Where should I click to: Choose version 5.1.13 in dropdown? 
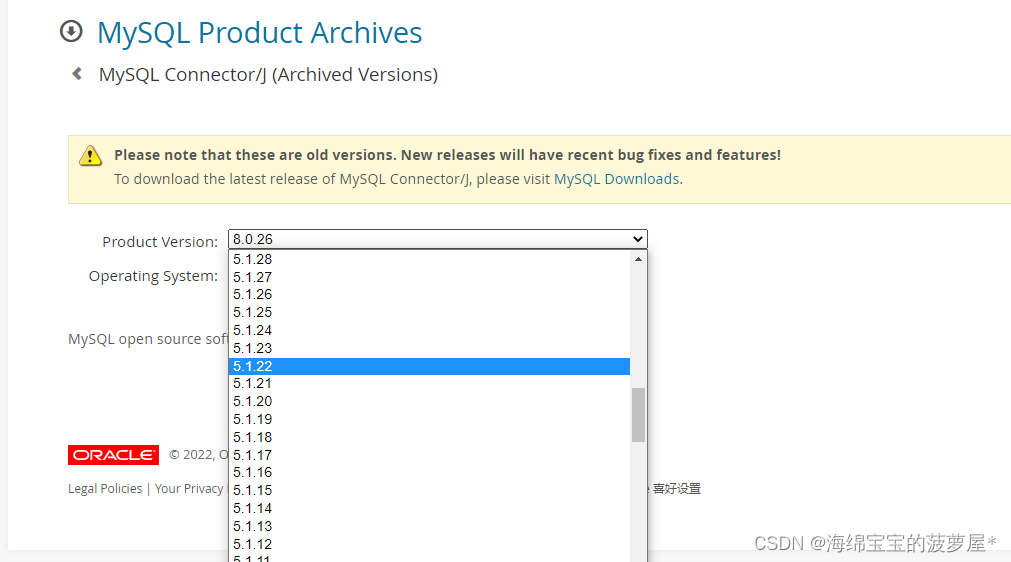point(429,527)
